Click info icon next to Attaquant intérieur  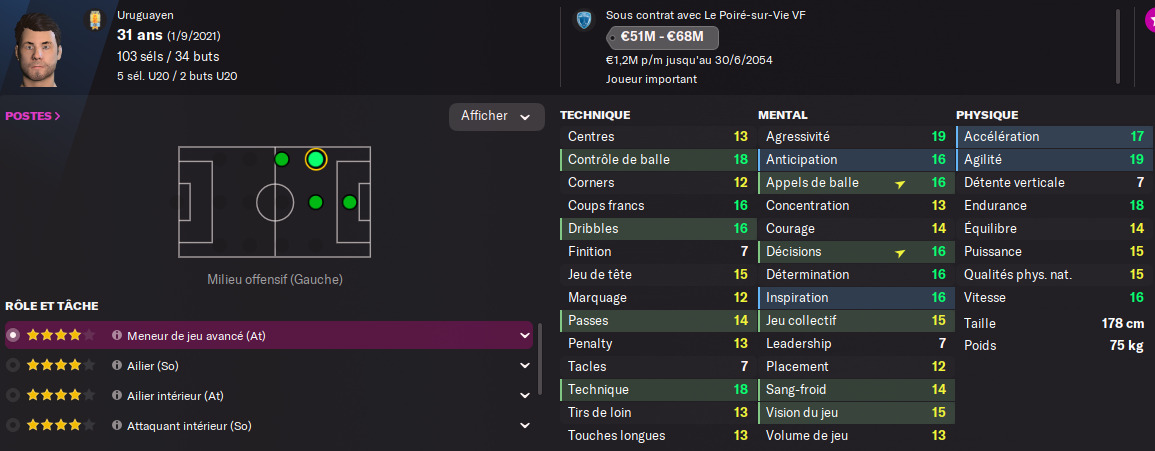click(117, 426)
